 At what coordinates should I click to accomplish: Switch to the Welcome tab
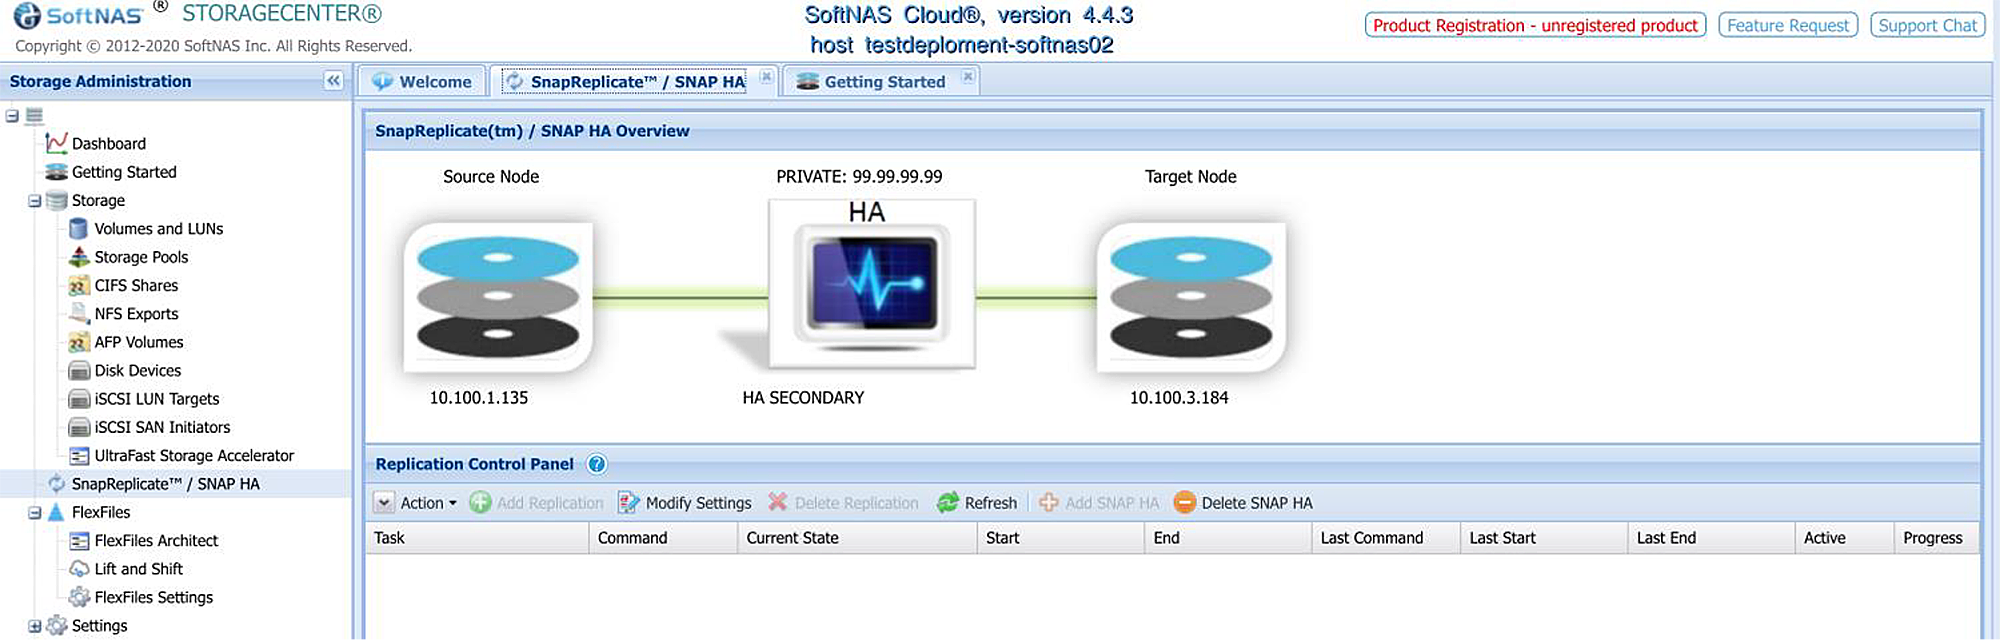[423, 82]
